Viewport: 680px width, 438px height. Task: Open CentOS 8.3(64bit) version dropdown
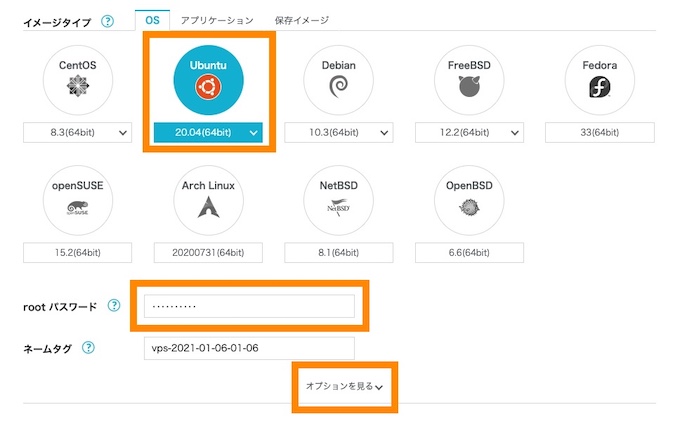click(78, 133)
